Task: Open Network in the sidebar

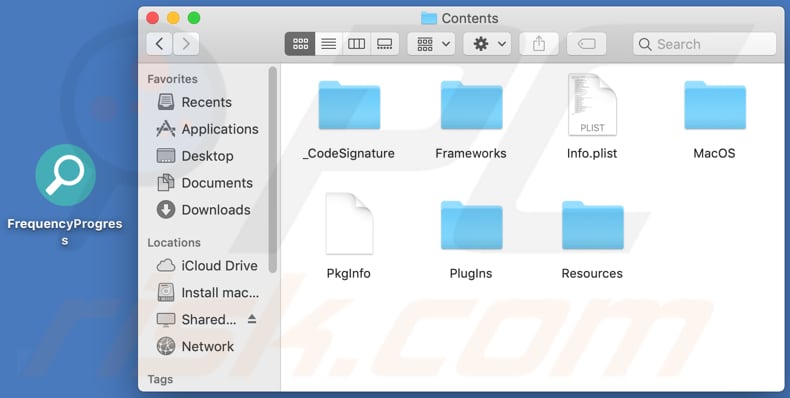Action: pos(195,347)
